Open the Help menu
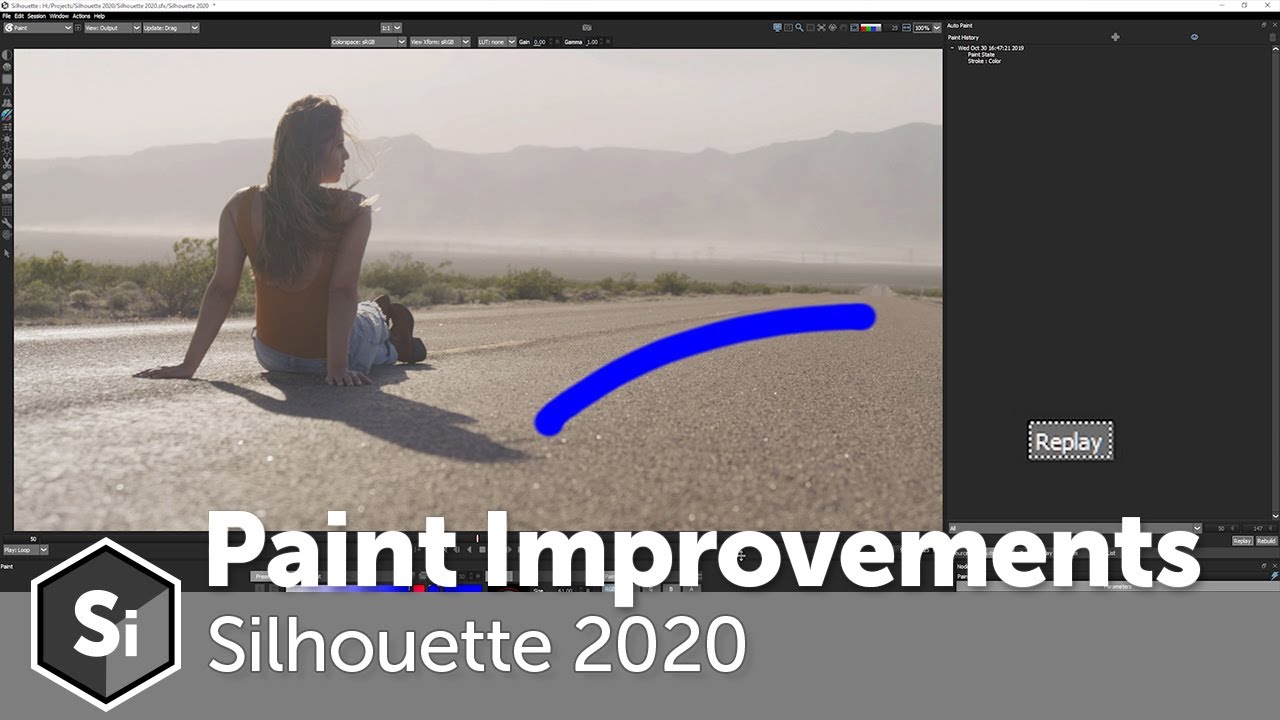Screen dimensions: 1280x720 tap(99, 16)
